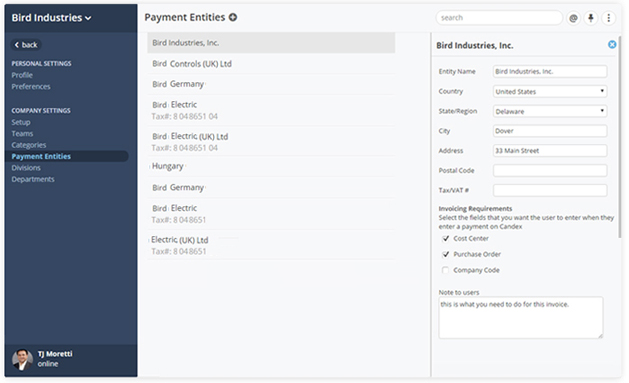This screenshot has width=629, height=383.
Task: Open the Country dropdown showing United States
Action: click(550, 91)
